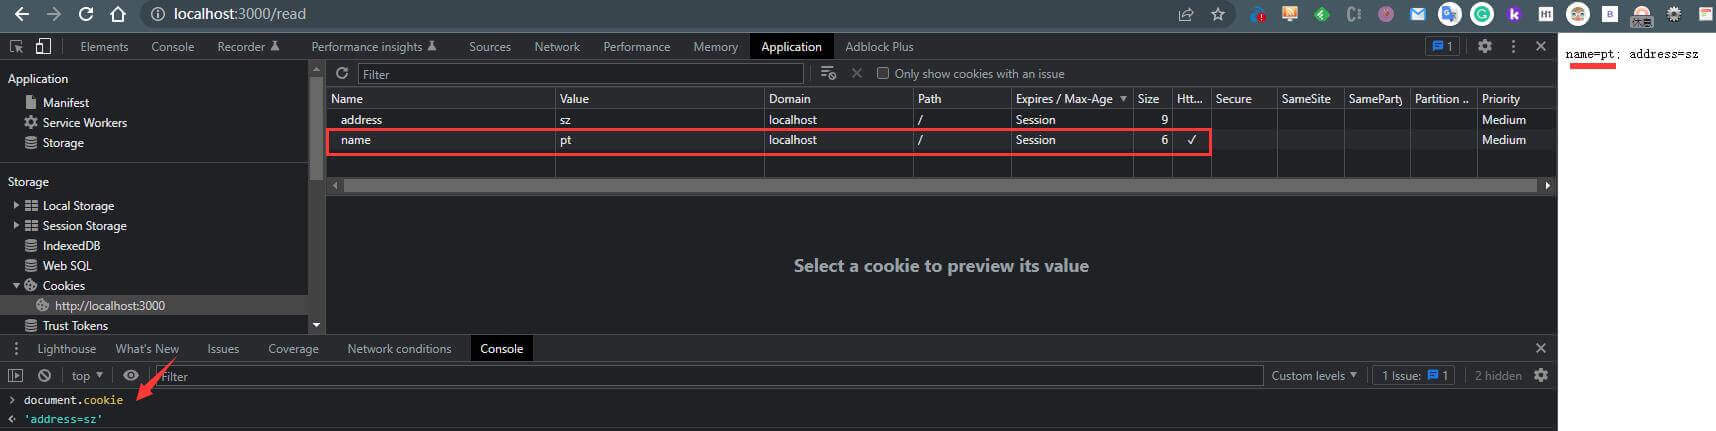Click the horizontal scrollbar of cookies table
Image resolution: width=1716 pixels, height=431 pixels.
tap(940, 185)
